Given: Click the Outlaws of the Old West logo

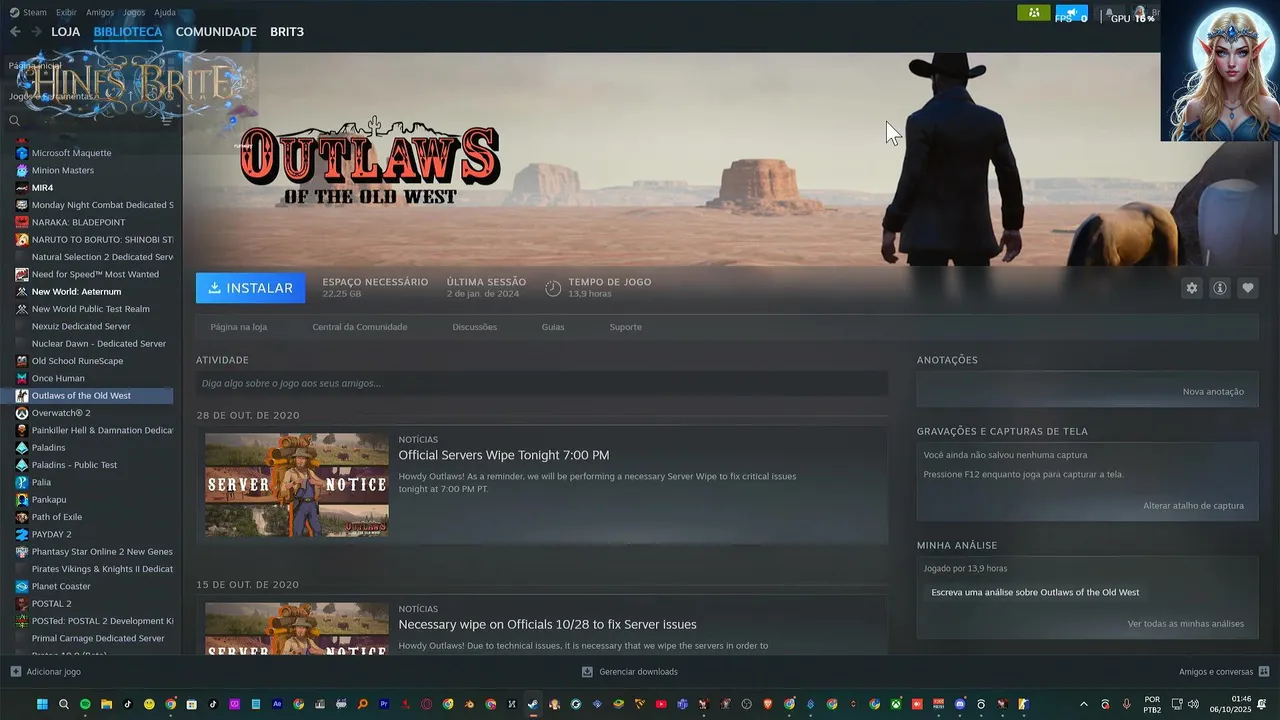Looking at the screenshot, I should click(x=369, y=160).
